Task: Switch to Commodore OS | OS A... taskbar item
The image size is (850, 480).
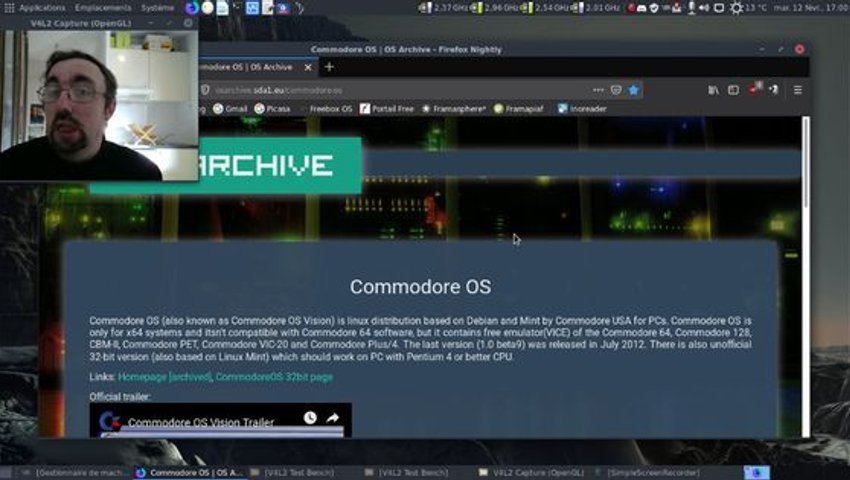Action: pos(190,473)
